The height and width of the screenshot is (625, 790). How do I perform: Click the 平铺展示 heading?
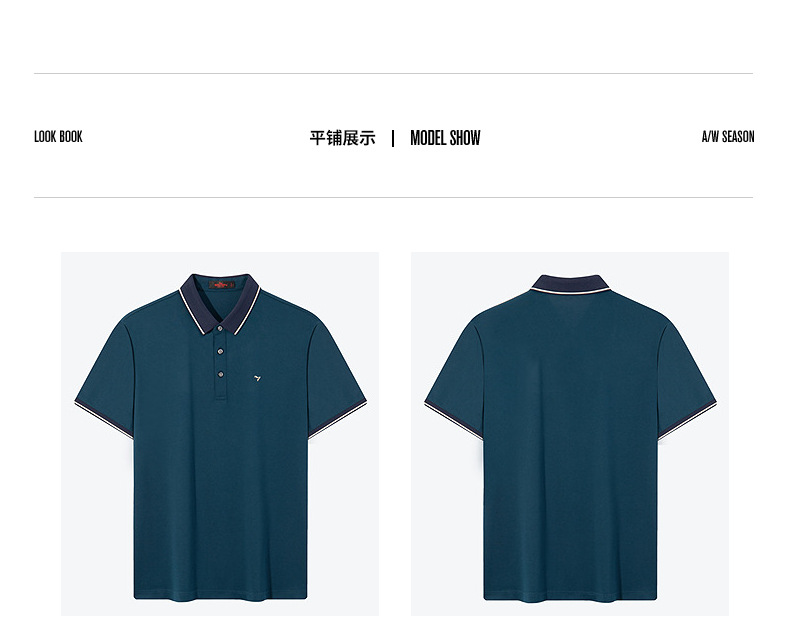[x=343, y=138]
